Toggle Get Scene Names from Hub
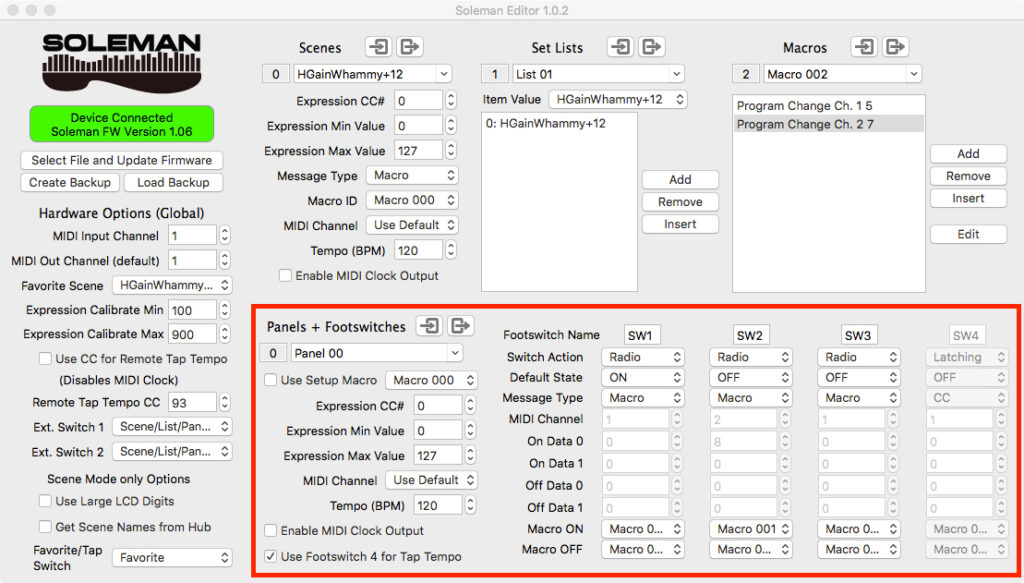Viewport: 1024px width, 583px height. coord(45,526)
